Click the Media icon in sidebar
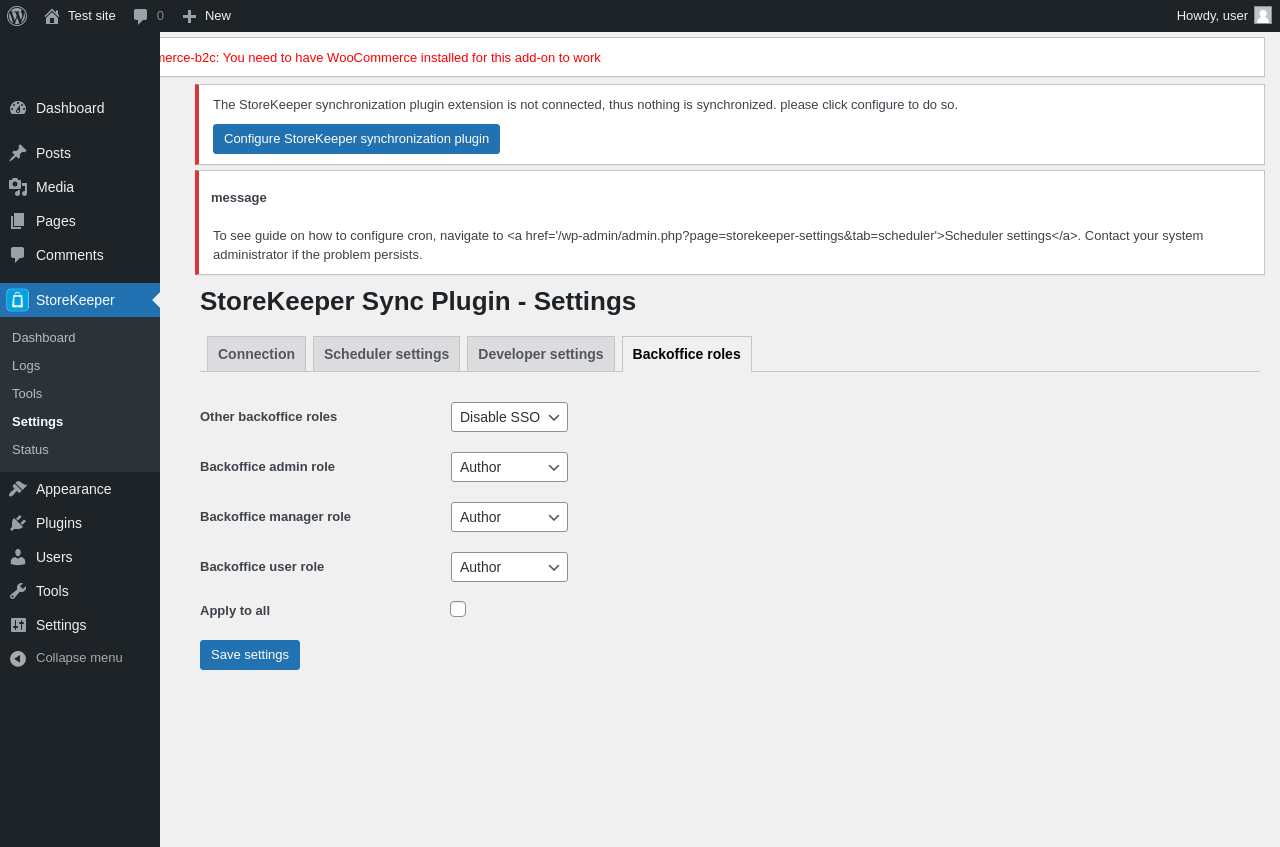Screen dimensions: 1280x847 (18, 187)
